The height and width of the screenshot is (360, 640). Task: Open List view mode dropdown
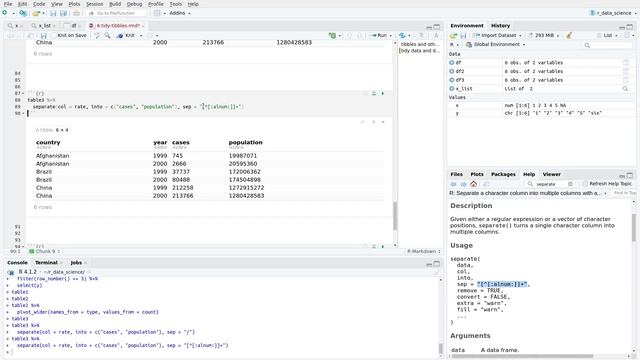[x=608, y=36]
